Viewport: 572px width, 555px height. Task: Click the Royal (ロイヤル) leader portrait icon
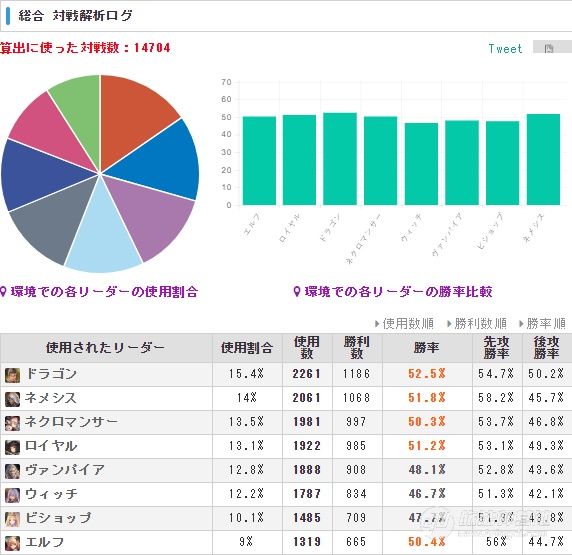coord(12,447)
